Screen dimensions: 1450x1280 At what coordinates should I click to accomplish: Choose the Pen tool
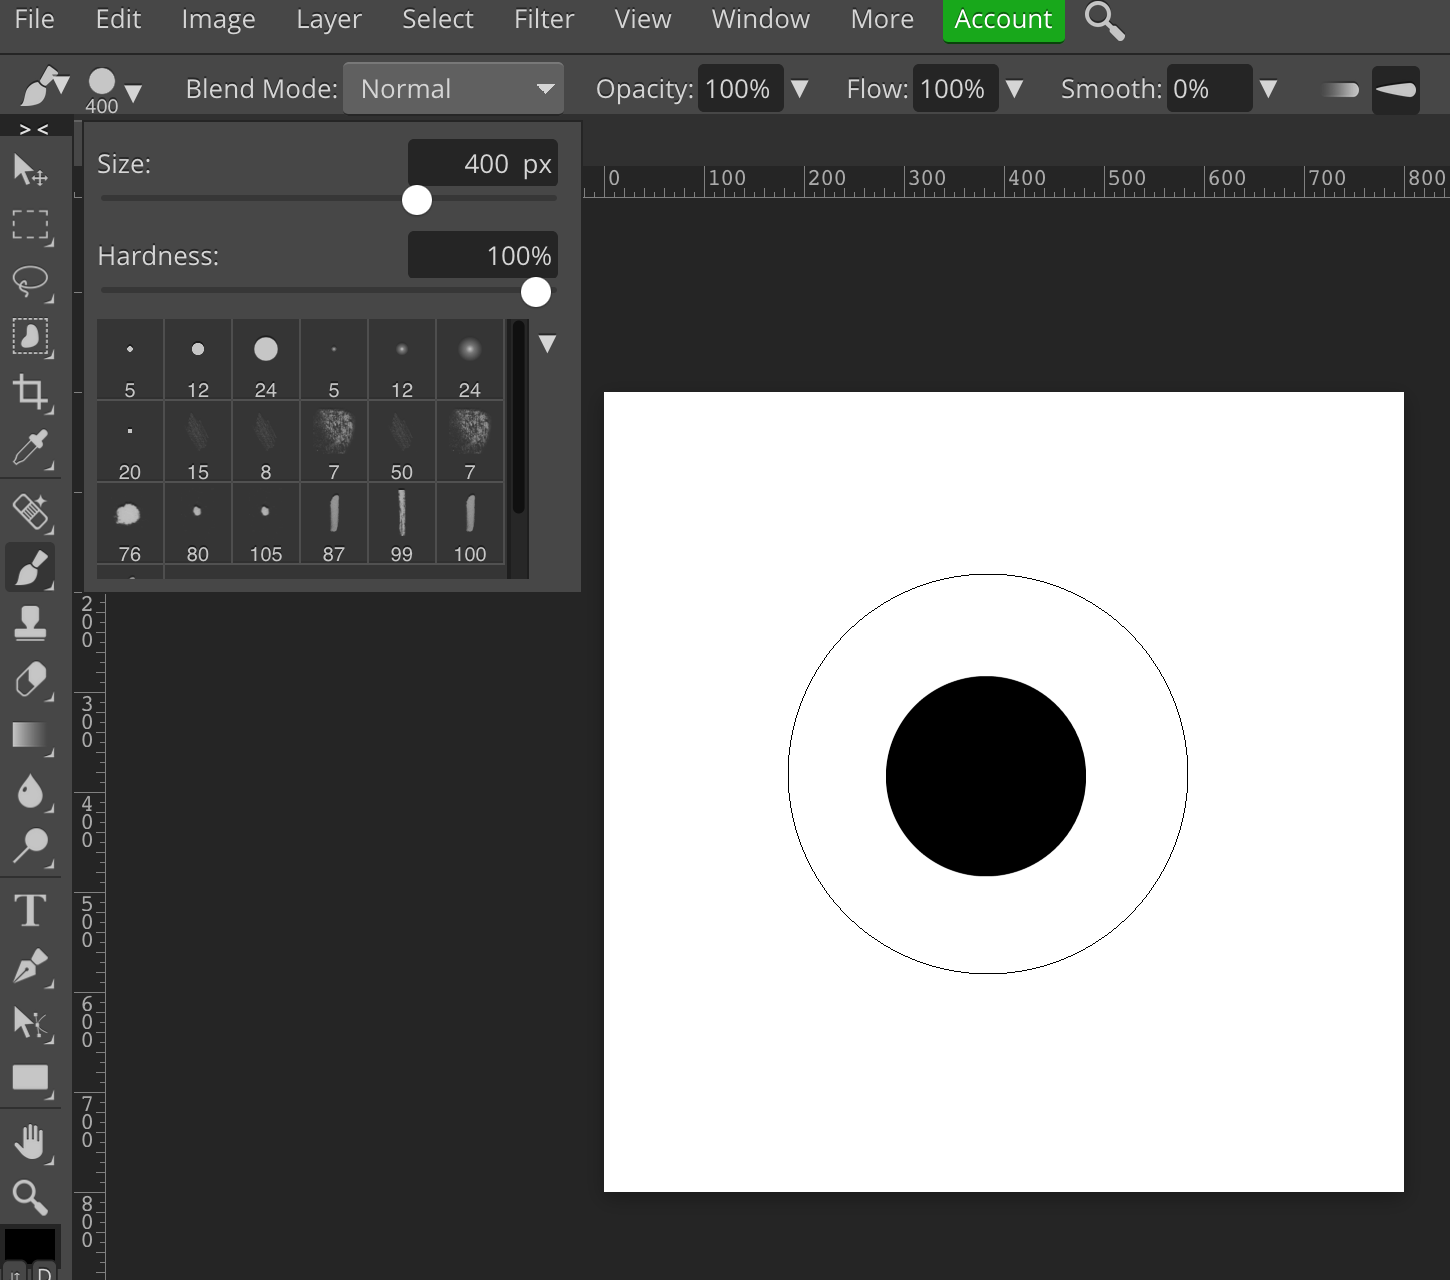[30, 966]
